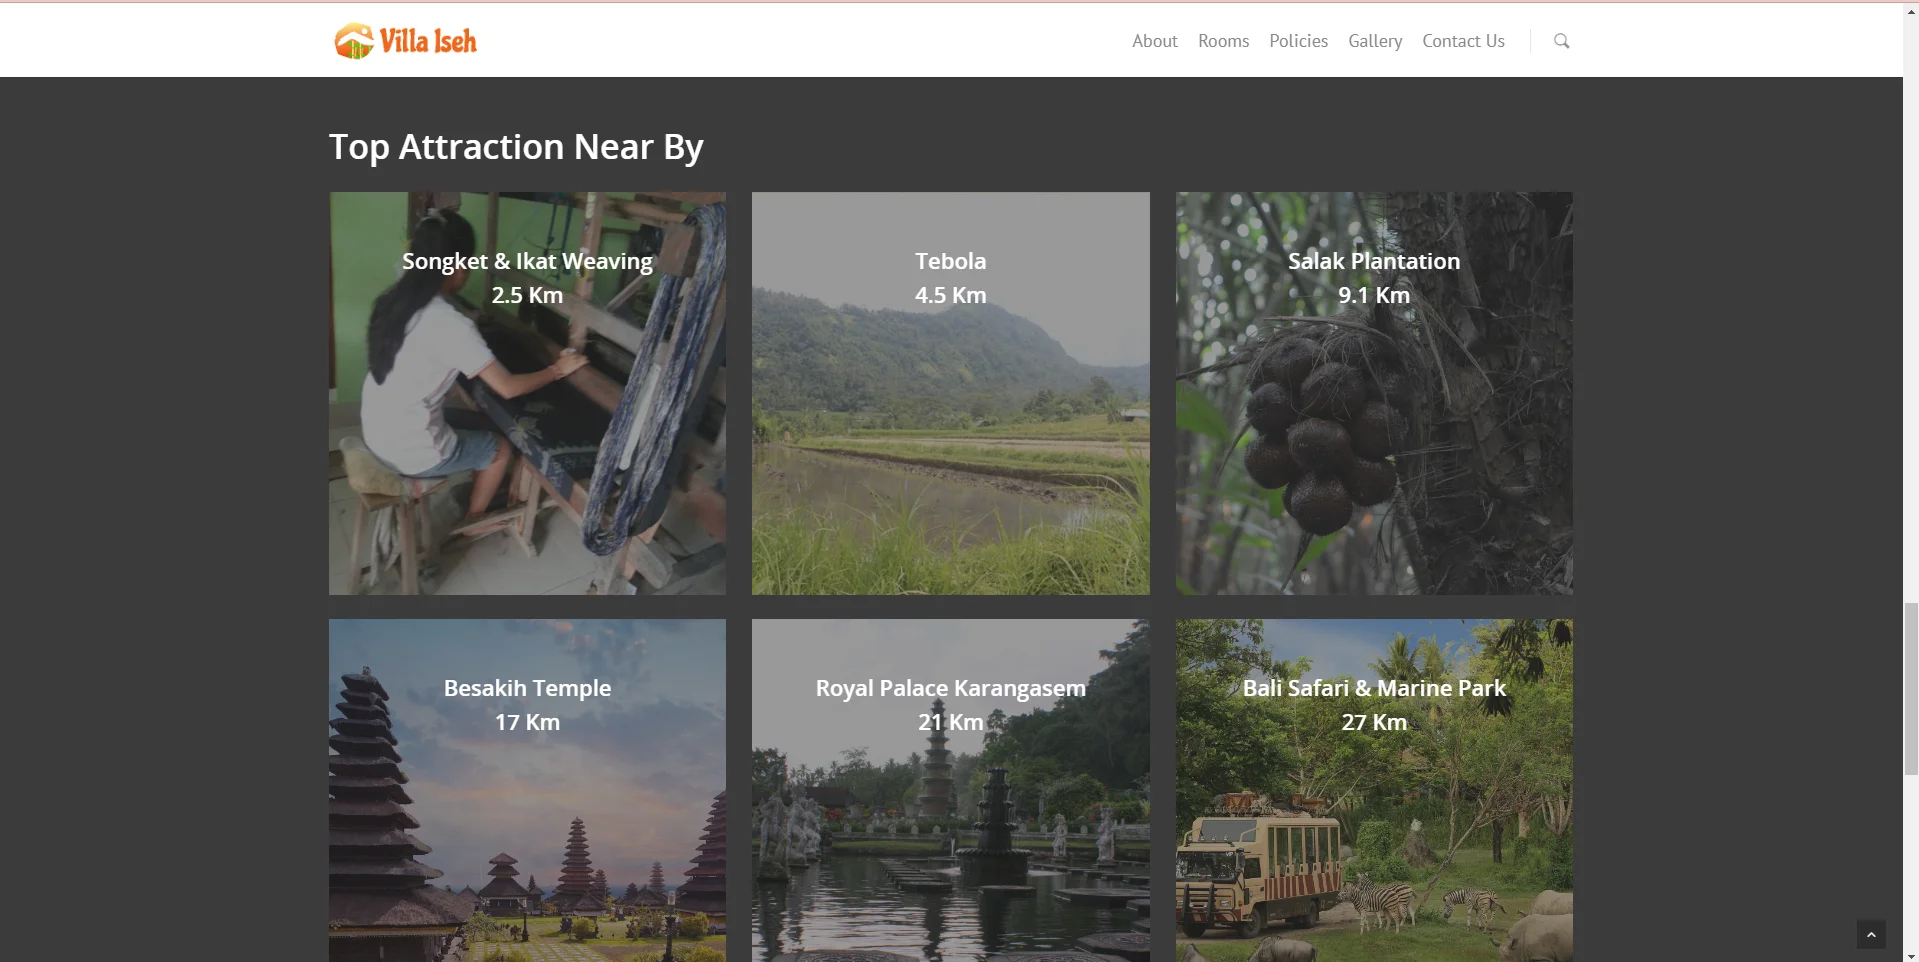Screen dimensions: 1919x962
Task: View the Bali Safari & Marine Park card
Action: (1374, 790)
